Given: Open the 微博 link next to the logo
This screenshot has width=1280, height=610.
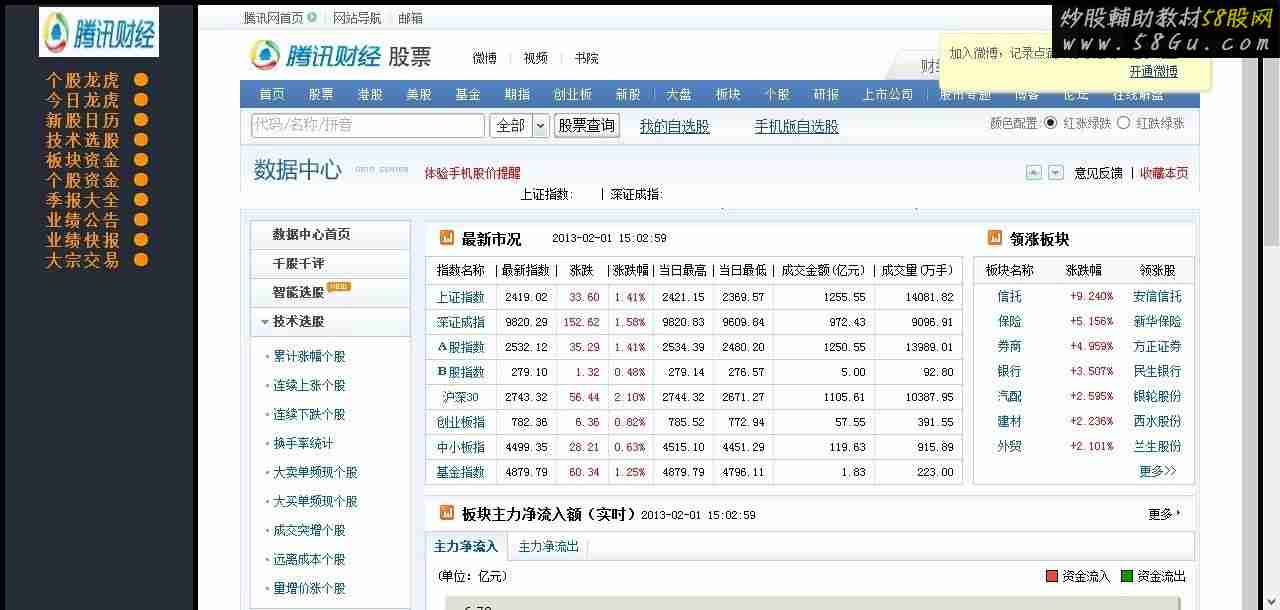Looking at the screenshot, I should 485,58.
